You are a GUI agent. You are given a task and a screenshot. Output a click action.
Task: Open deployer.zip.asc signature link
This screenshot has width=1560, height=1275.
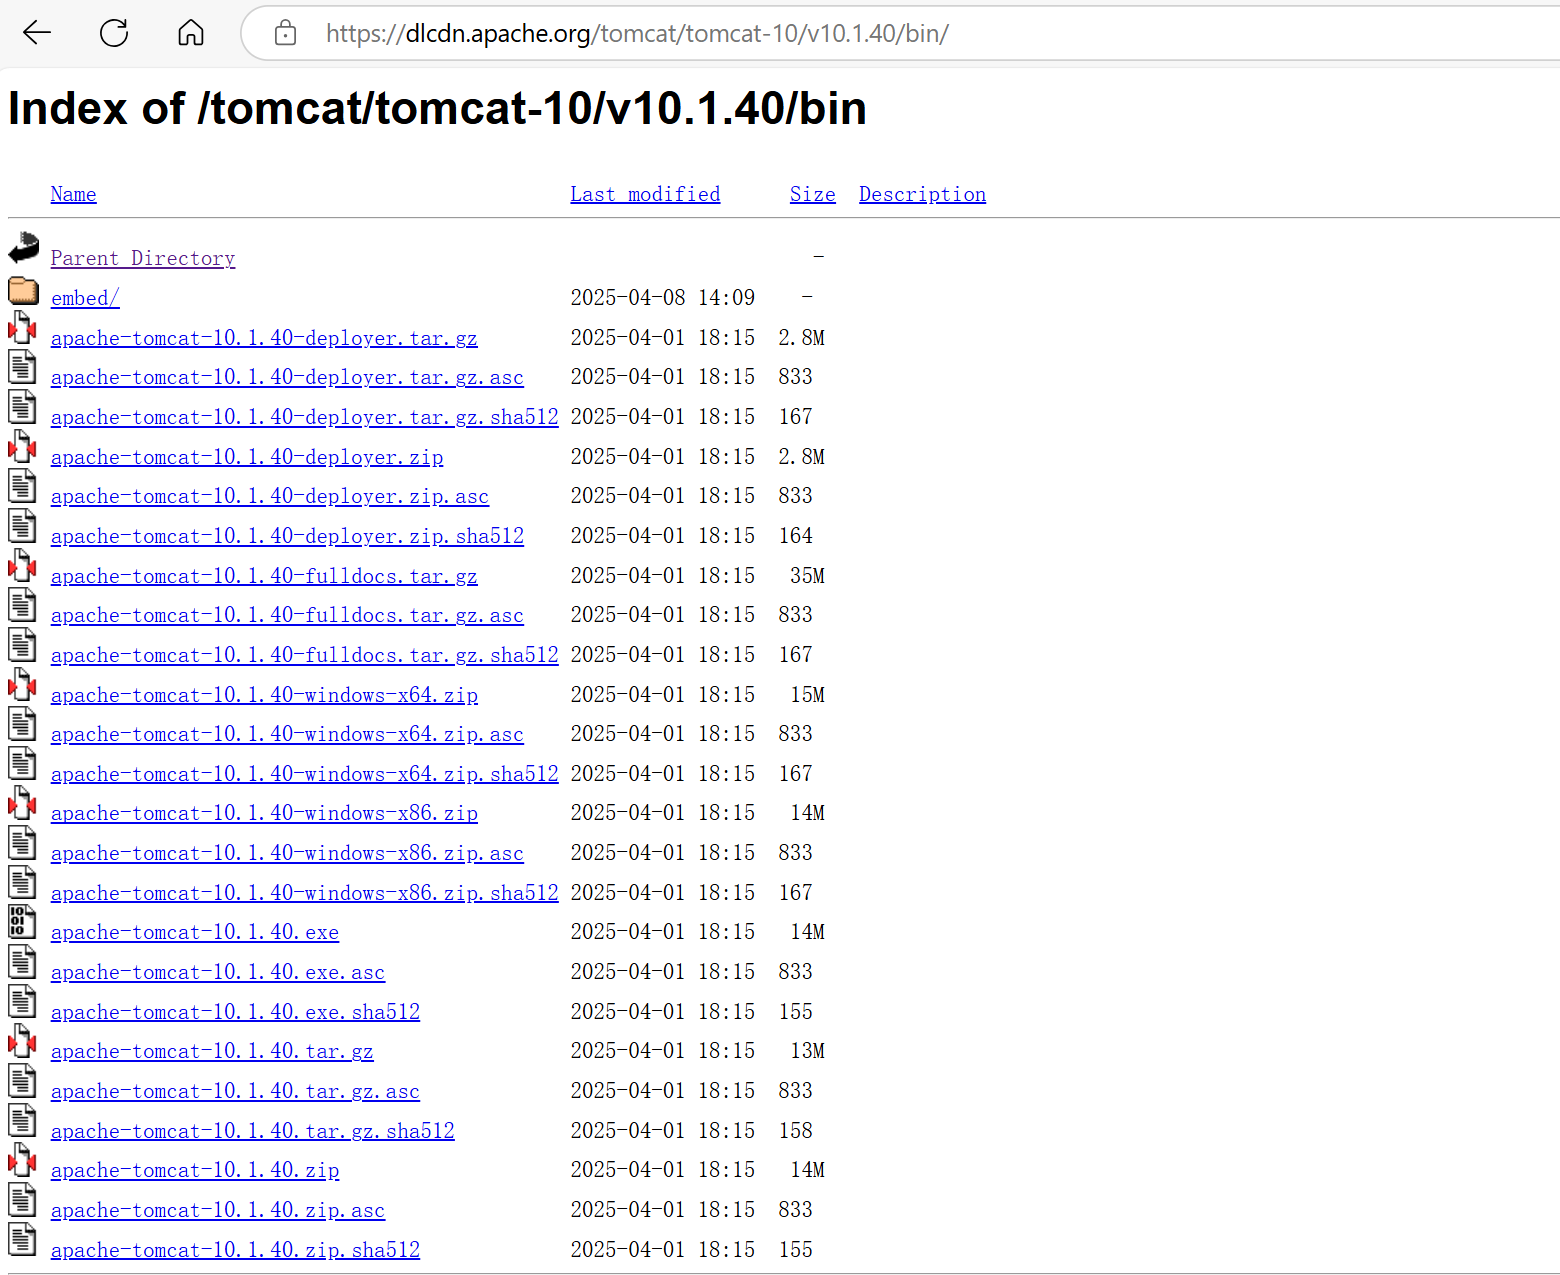click(x=270, y=496)
